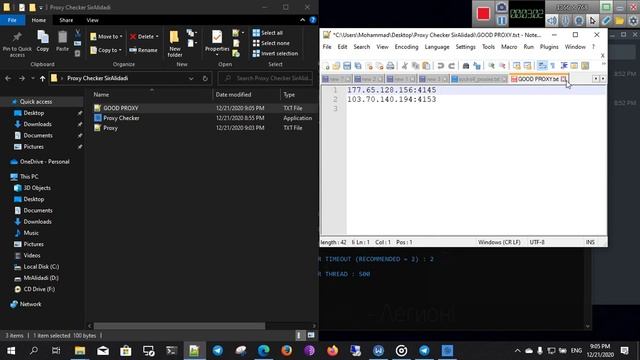The image size is (640, 360).
Task: Open the Home ribbon tab in File Explorer
Action: coord(39,20)
